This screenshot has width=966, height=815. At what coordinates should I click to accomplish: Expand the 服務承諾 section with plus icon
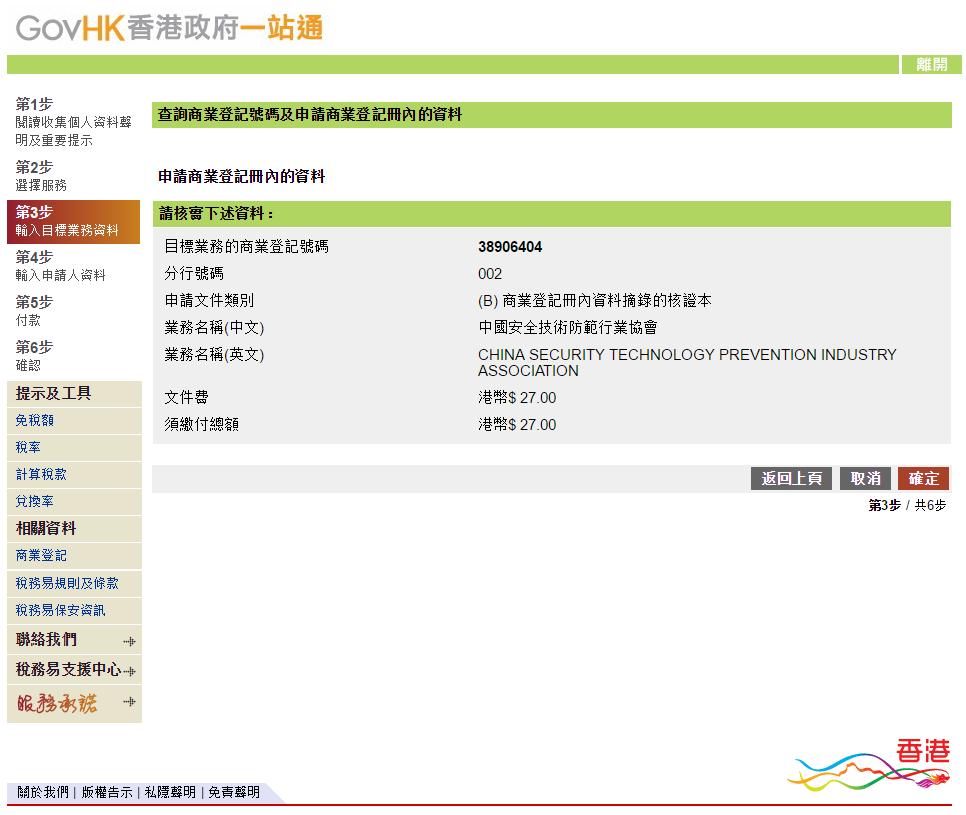click(129, 702)
